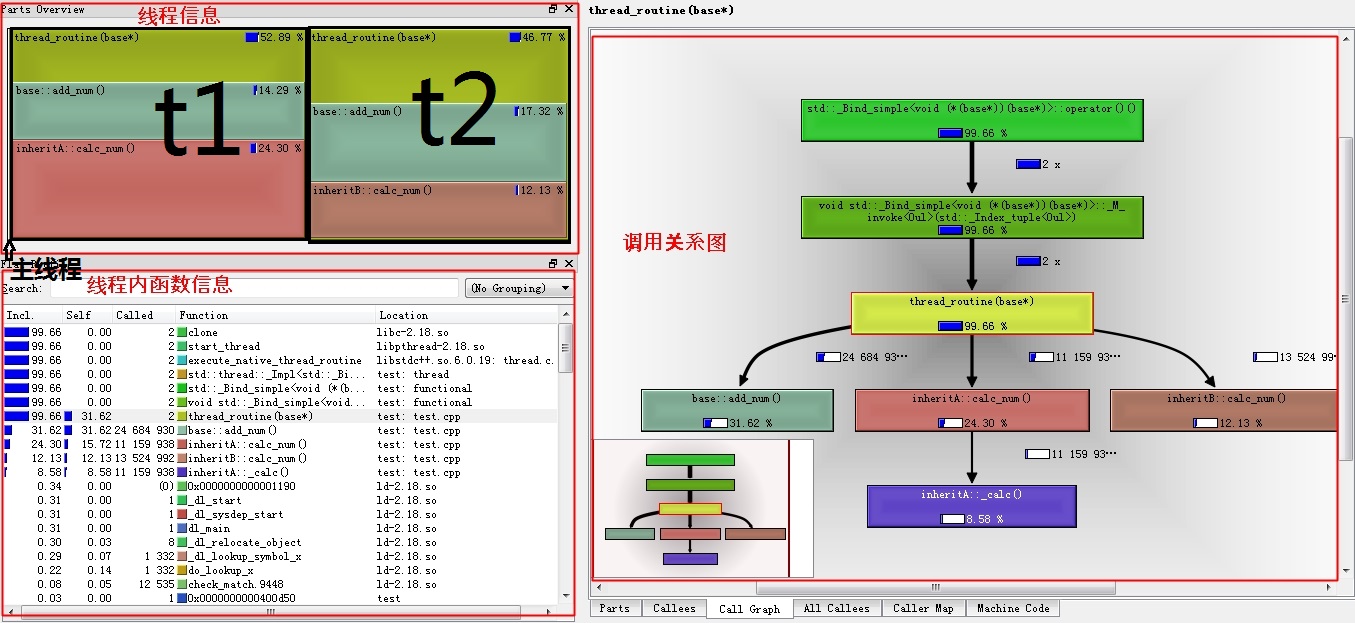Float the function profile panel above Search
Screen dimensions: 1355x623
pos(553,264)
